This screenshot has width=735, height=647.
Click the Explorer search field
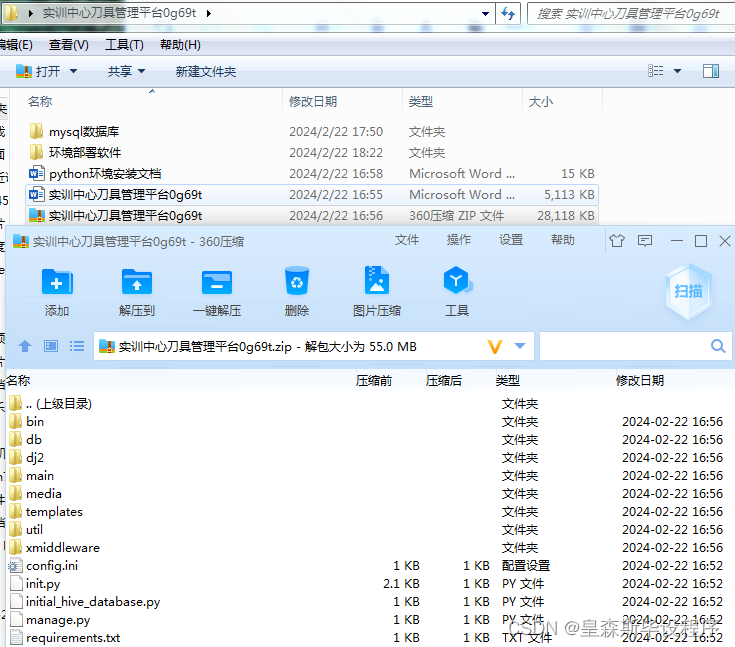(x=630, y=14)
